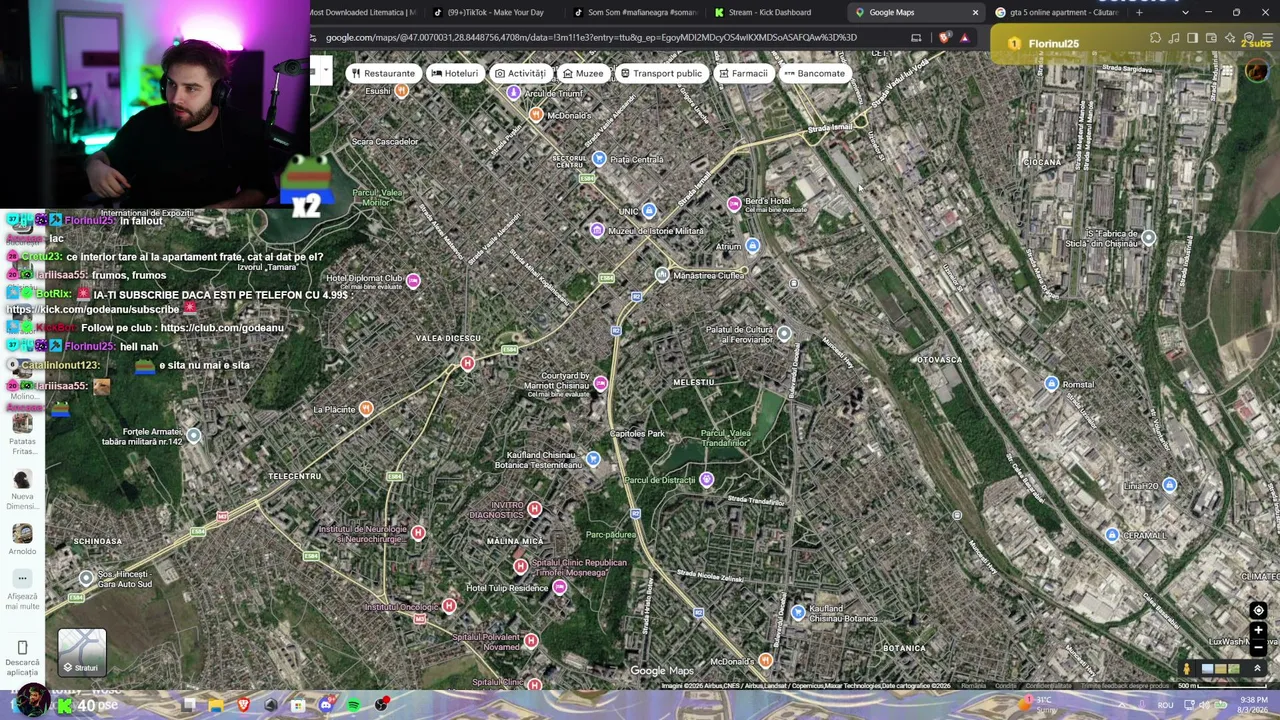The width and height of the screenshot is (1280, 720).
Task: Open Spotify from the taskbar
Action: tap(353, 706)
